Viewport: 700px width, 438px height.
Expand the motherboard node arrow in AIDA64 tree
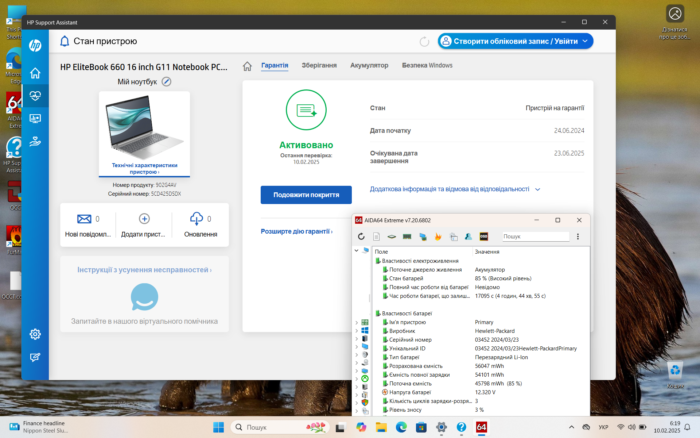[x=356, y=322]
